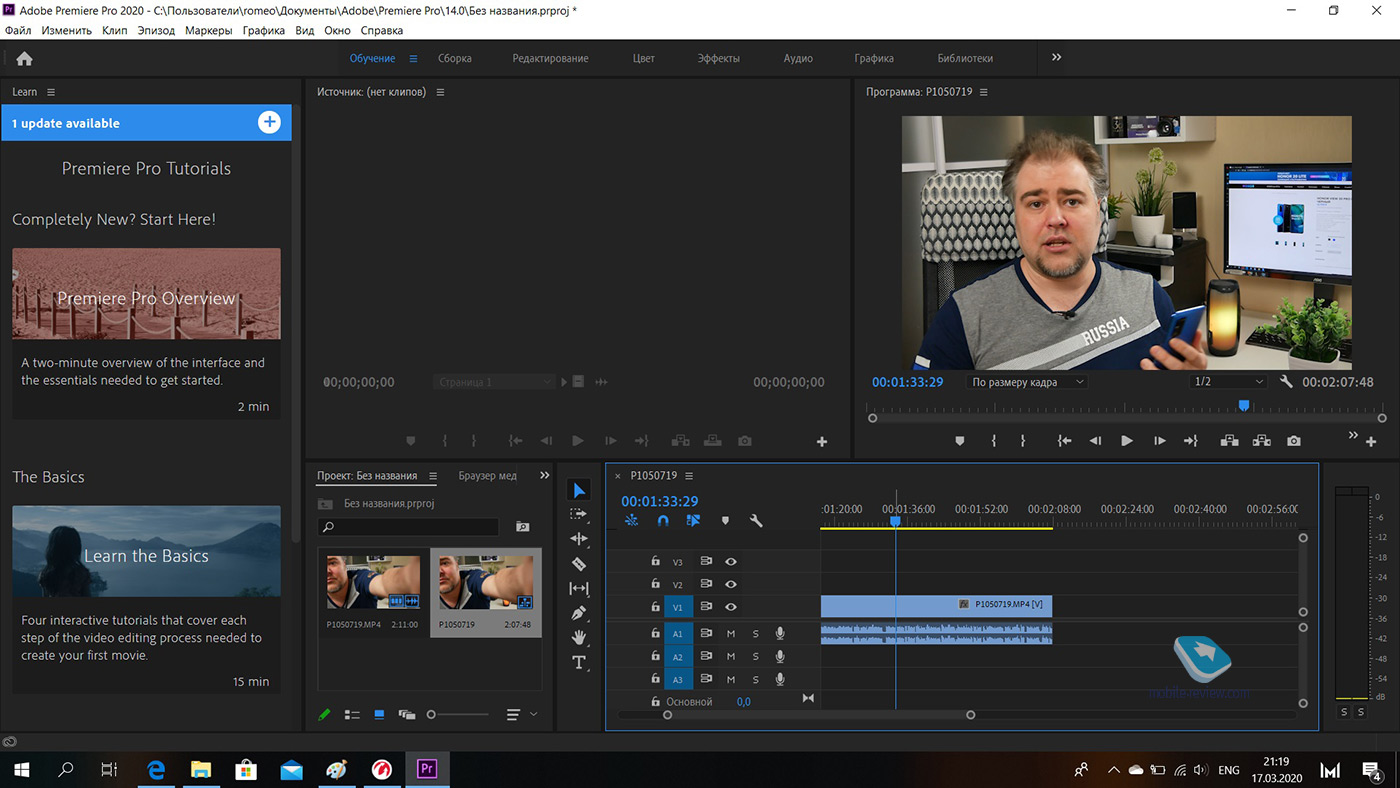Select the Ripple Edit tool
This screenshot has width=1400, height=788.
(579, 539)
